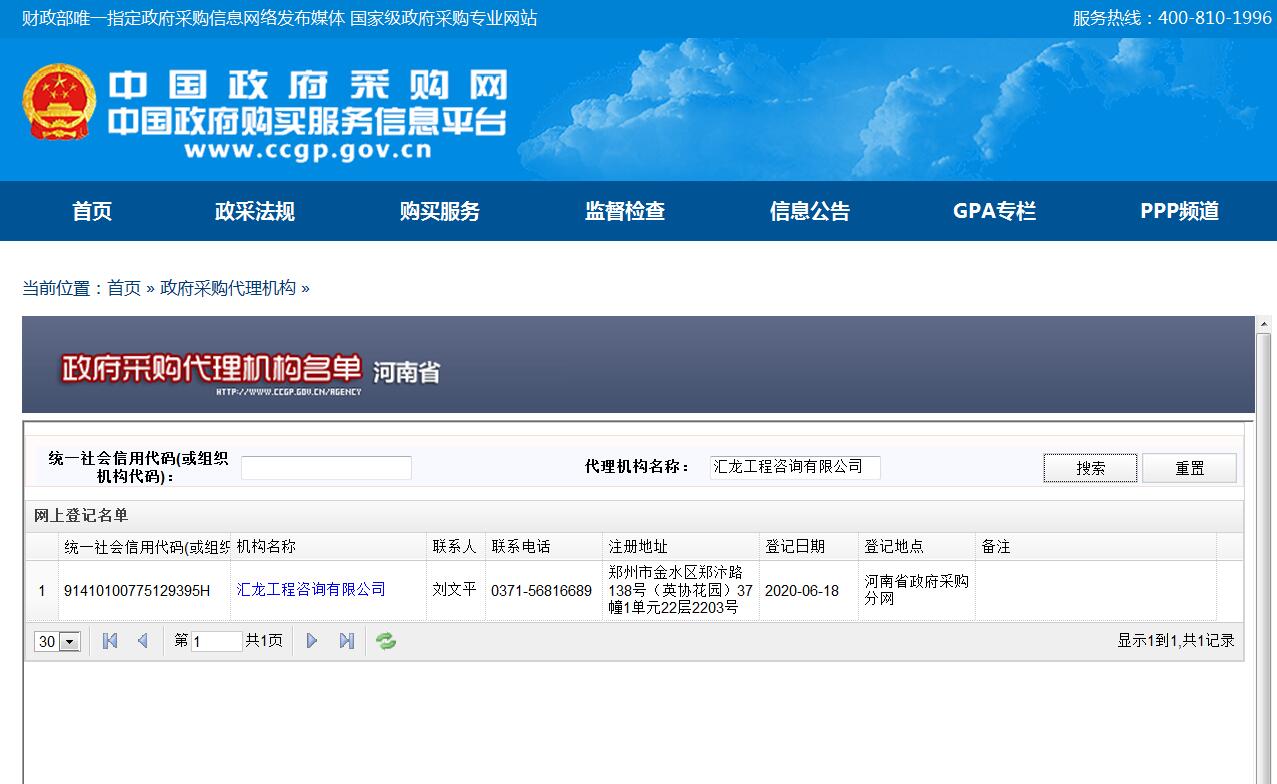Focus the 统一社会信用代码 input field
The width and height of the screenshot is (1277, 784).
326,468
